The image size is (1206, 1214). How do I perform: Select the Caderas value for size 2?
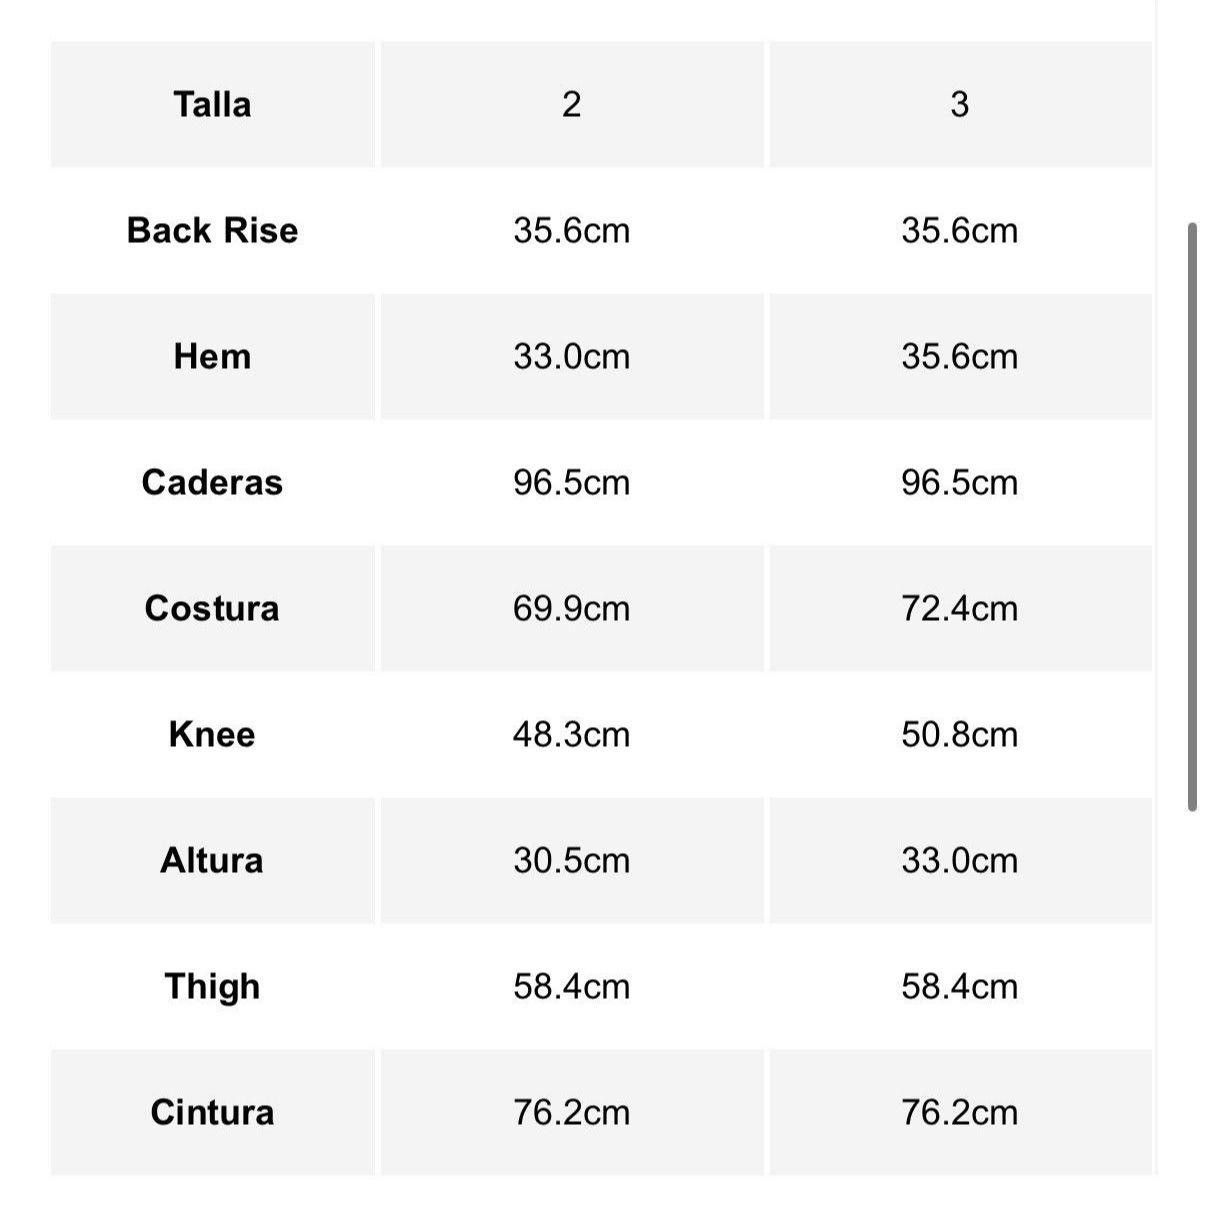[571, 482]
